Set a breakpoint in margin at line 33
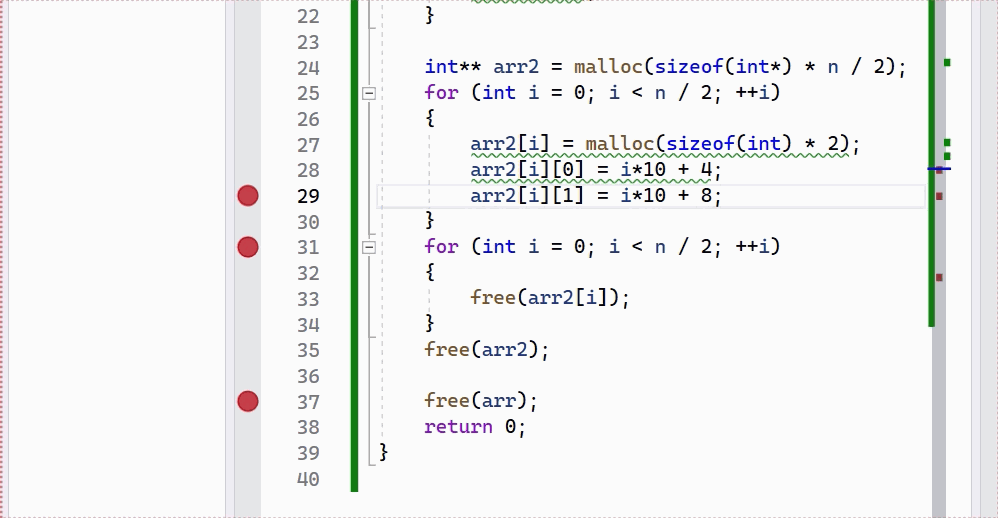Viewport: 998px width, 518px height. coord(248,298)
